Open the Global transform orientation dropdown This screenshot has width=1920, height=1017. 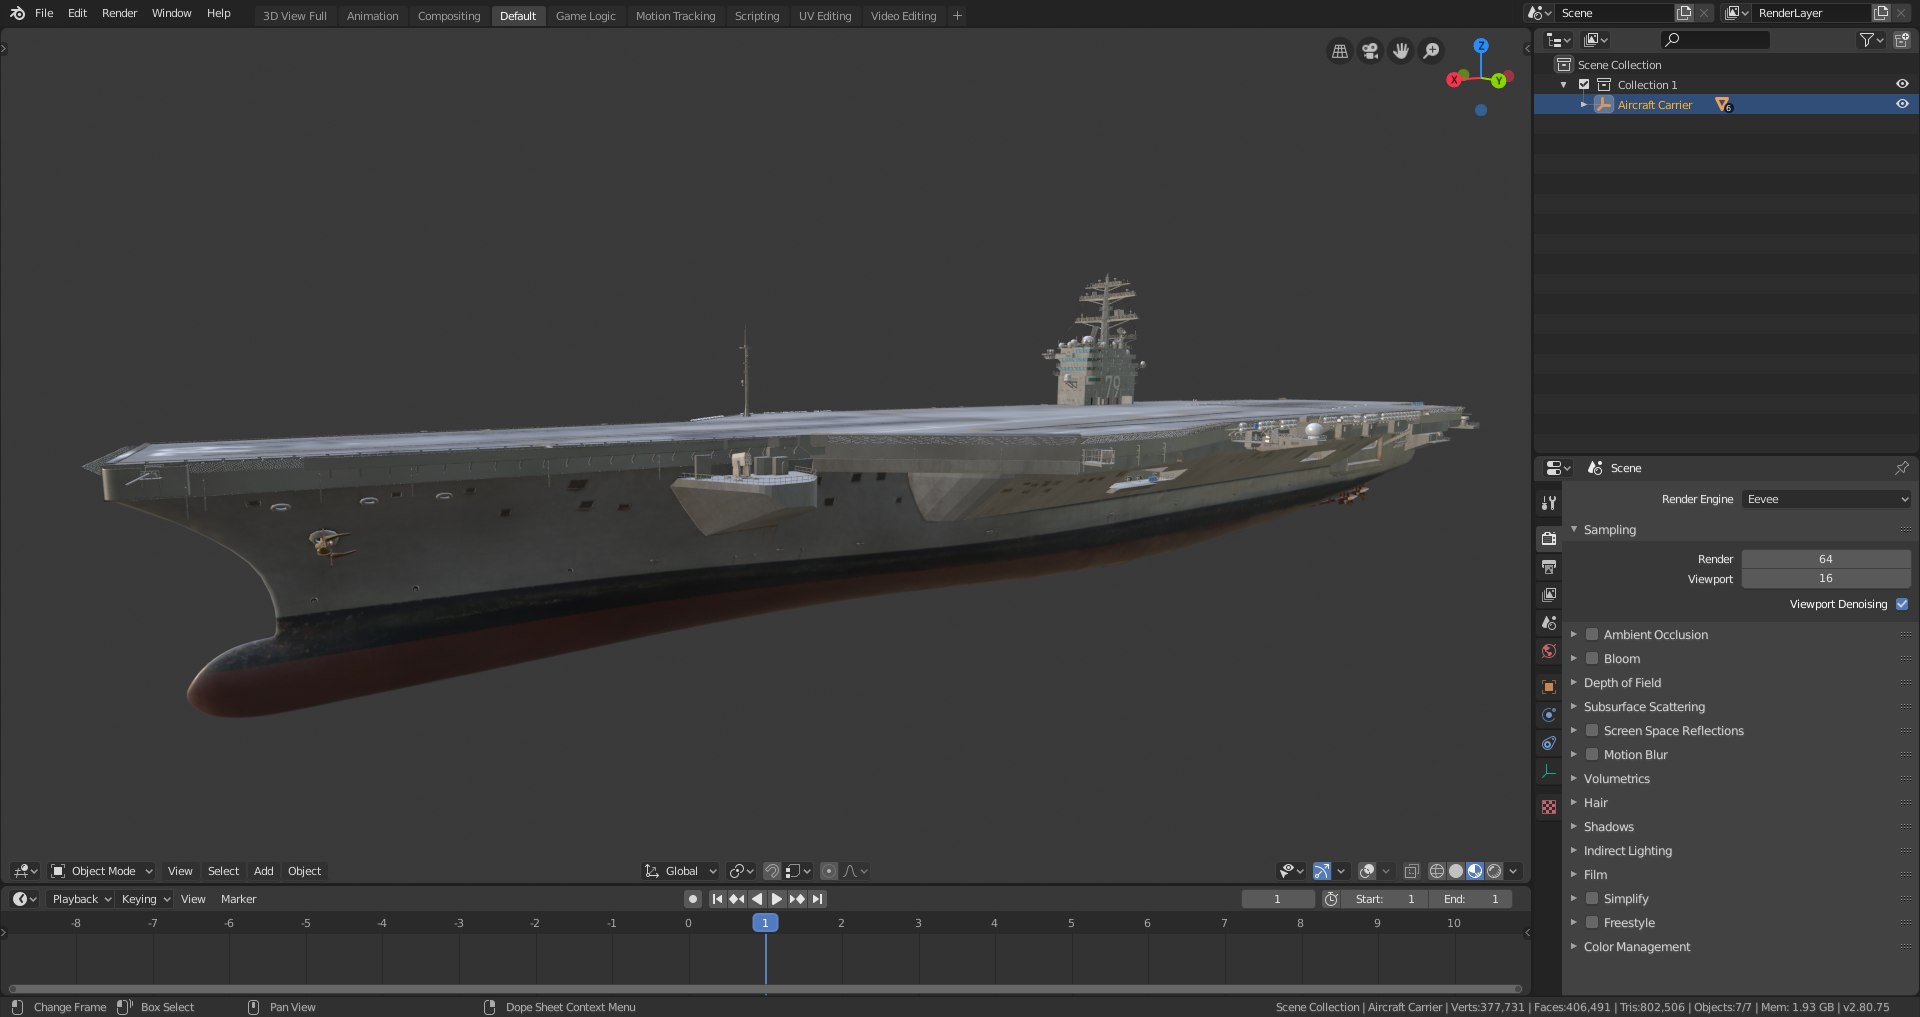pyautogui.click(x=681, y=871)
